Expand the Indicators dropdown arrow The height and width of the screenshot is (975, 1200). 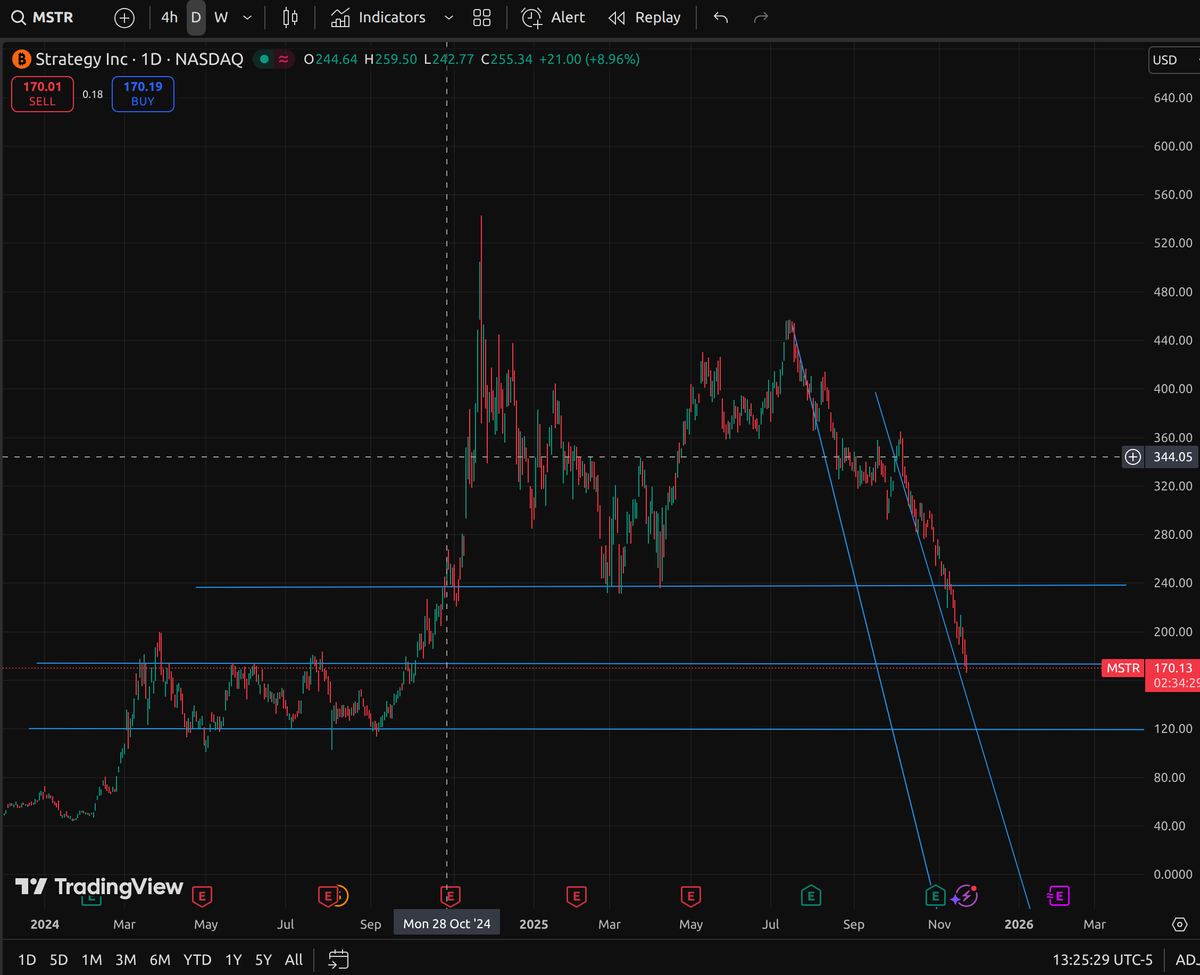point(448,17)
